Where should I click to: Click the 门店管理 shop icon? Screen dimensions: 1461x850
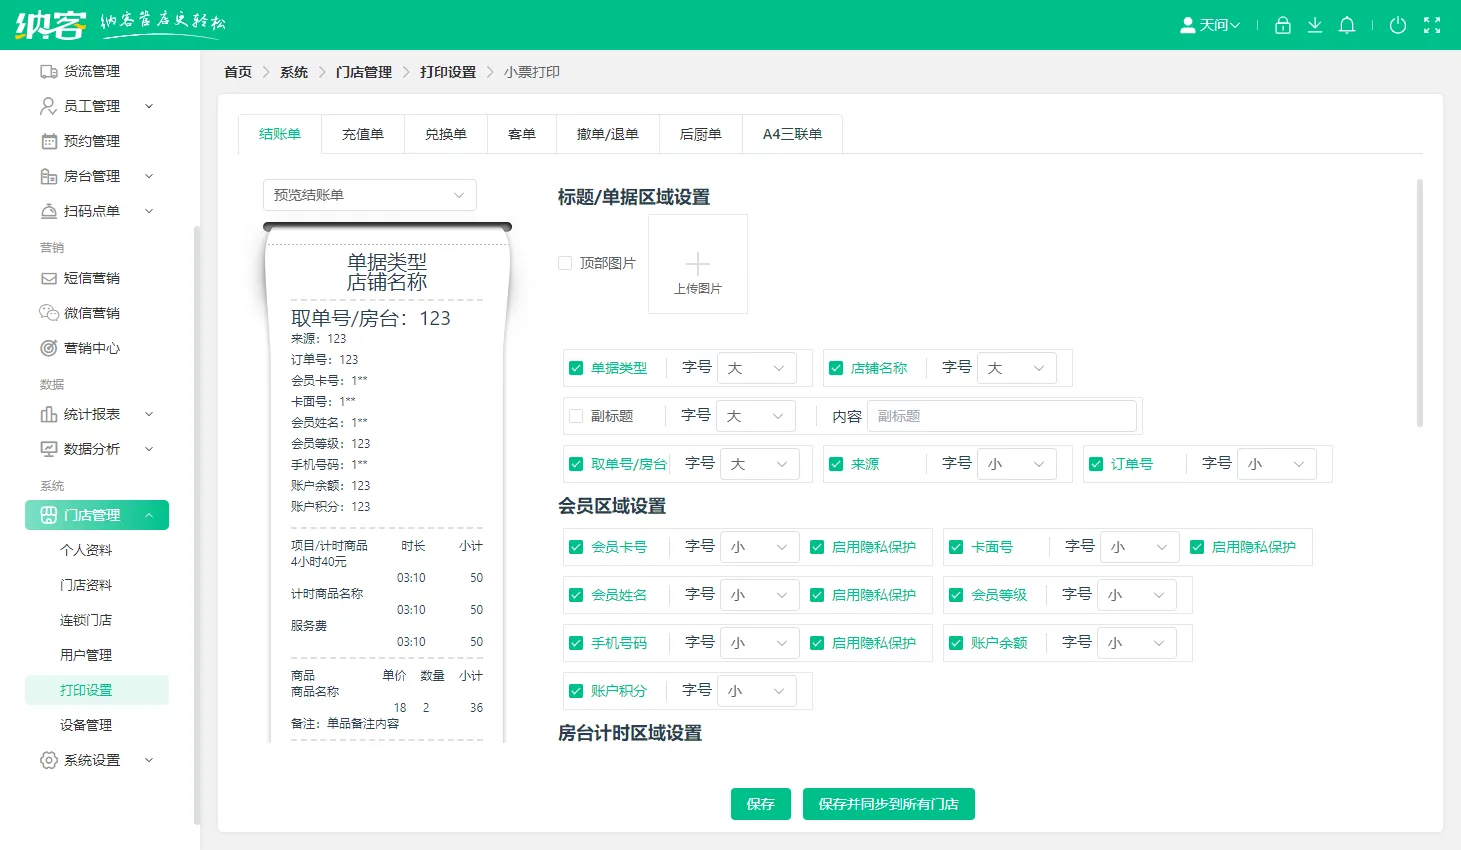point(48,515)
